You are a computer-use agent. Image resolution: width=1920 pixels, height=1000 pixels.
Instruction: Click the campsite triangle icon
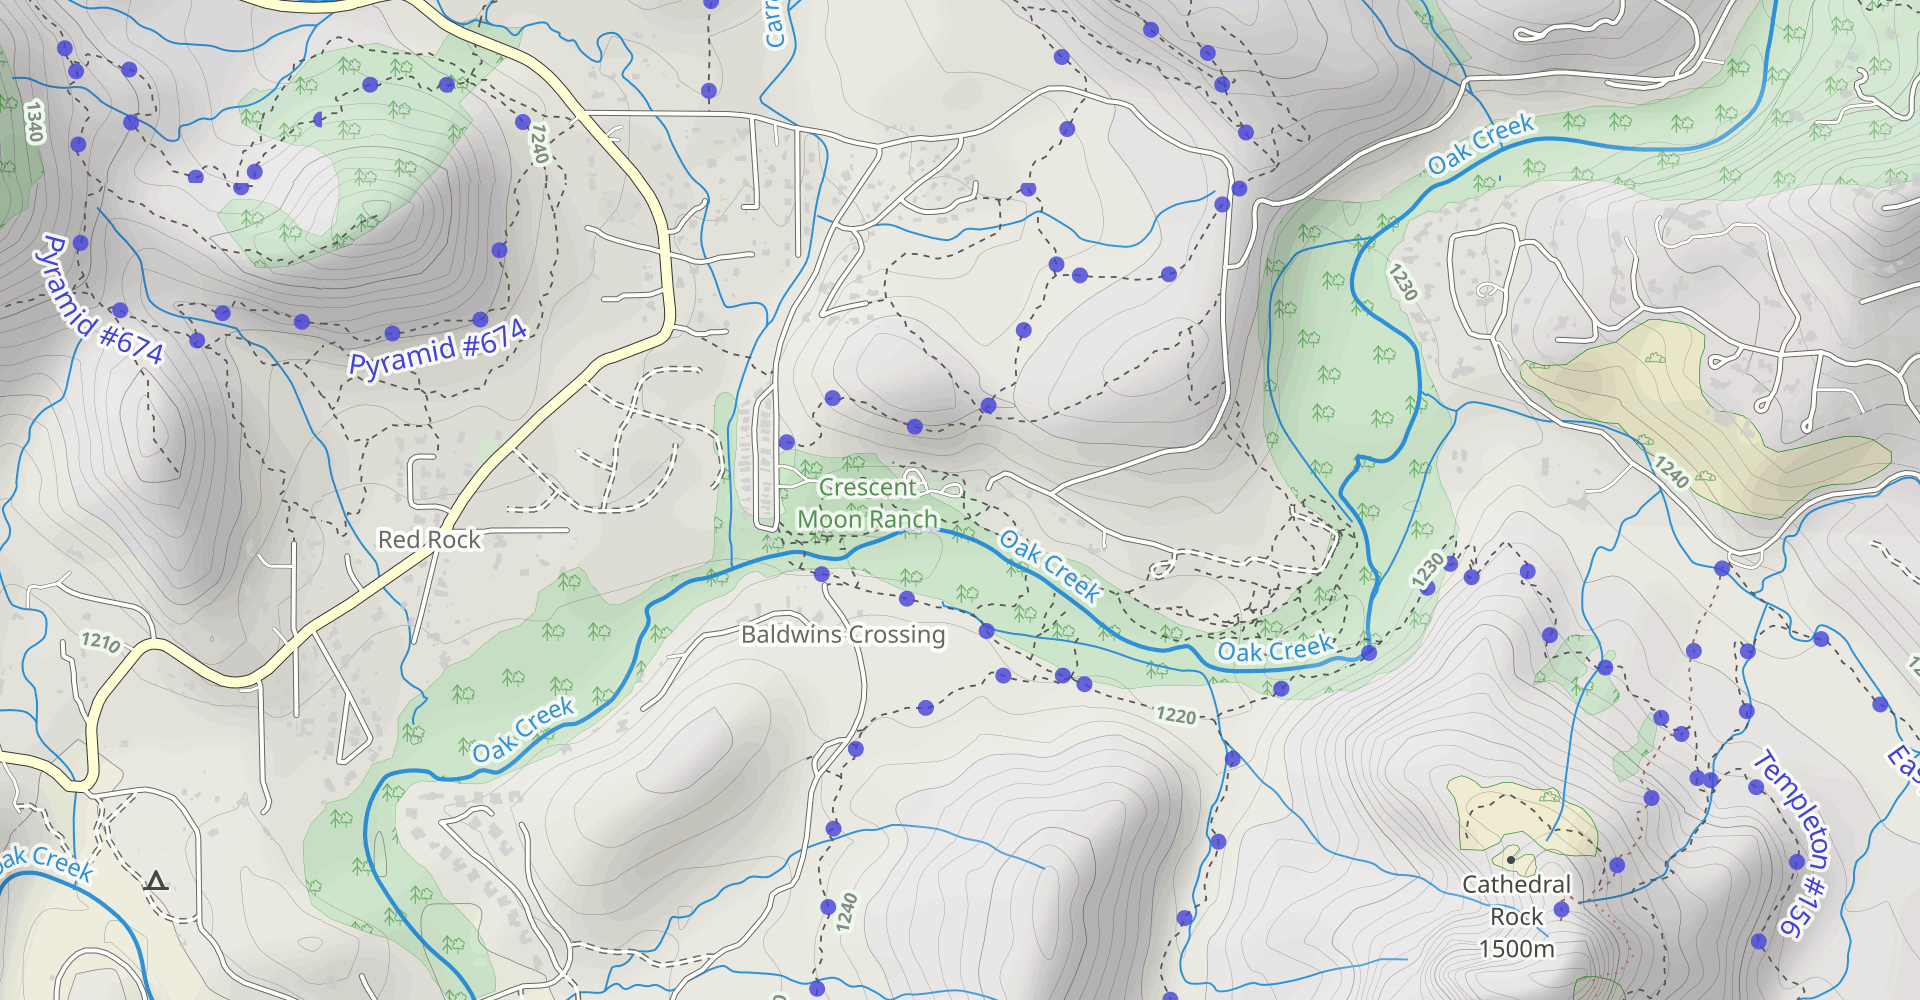155,881
